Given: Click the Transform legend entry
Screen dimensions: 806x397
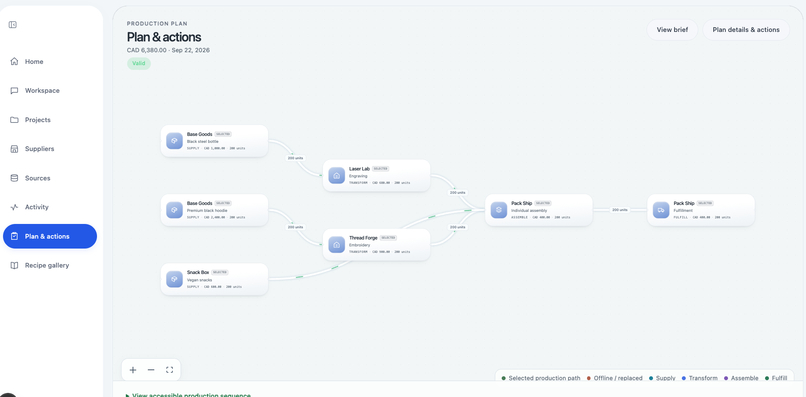Looking at the screenshot, I should (700, 378).
